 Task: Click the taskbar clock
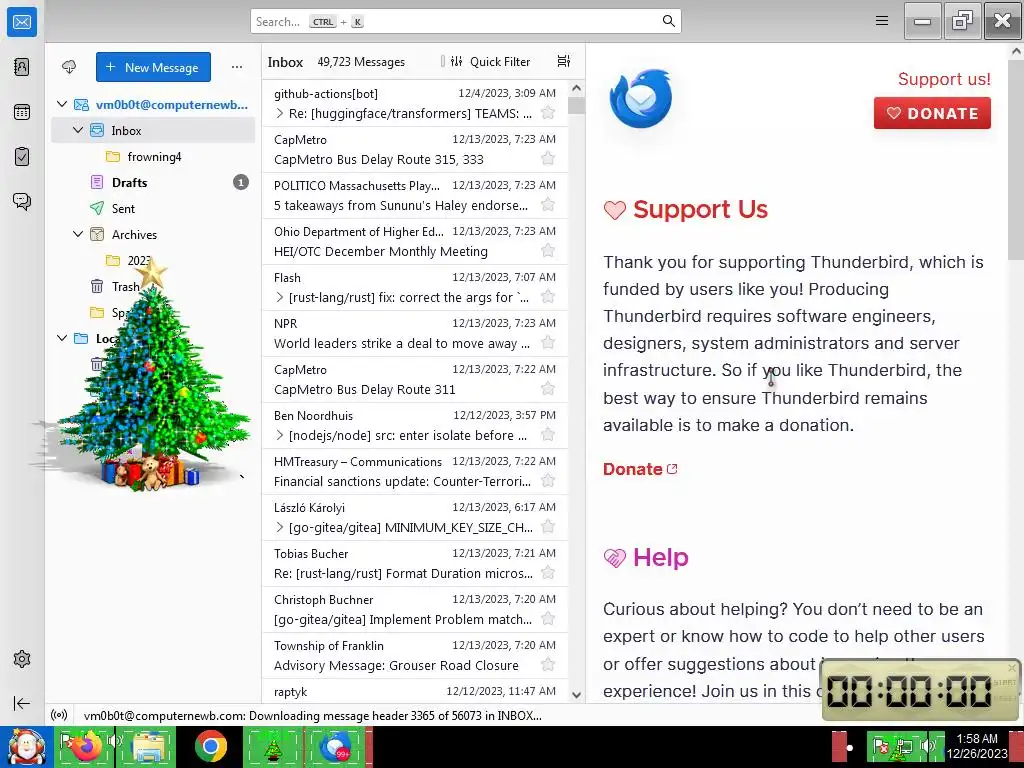pos(977,746)
